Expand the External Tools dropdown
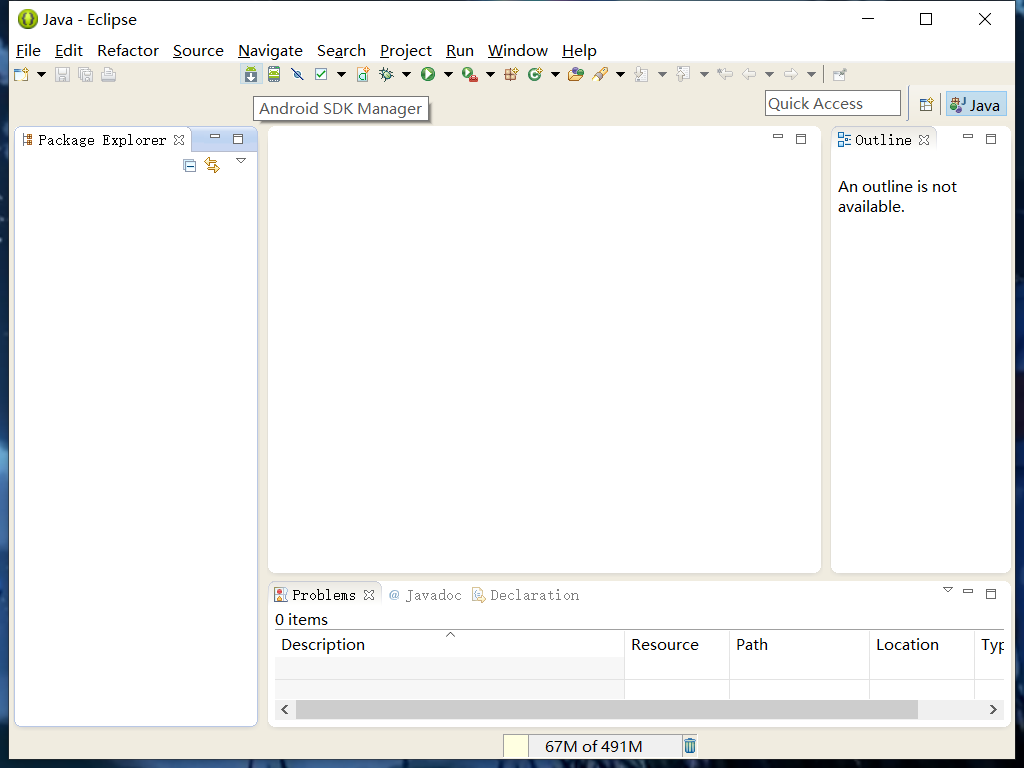 tap(490, 74)
